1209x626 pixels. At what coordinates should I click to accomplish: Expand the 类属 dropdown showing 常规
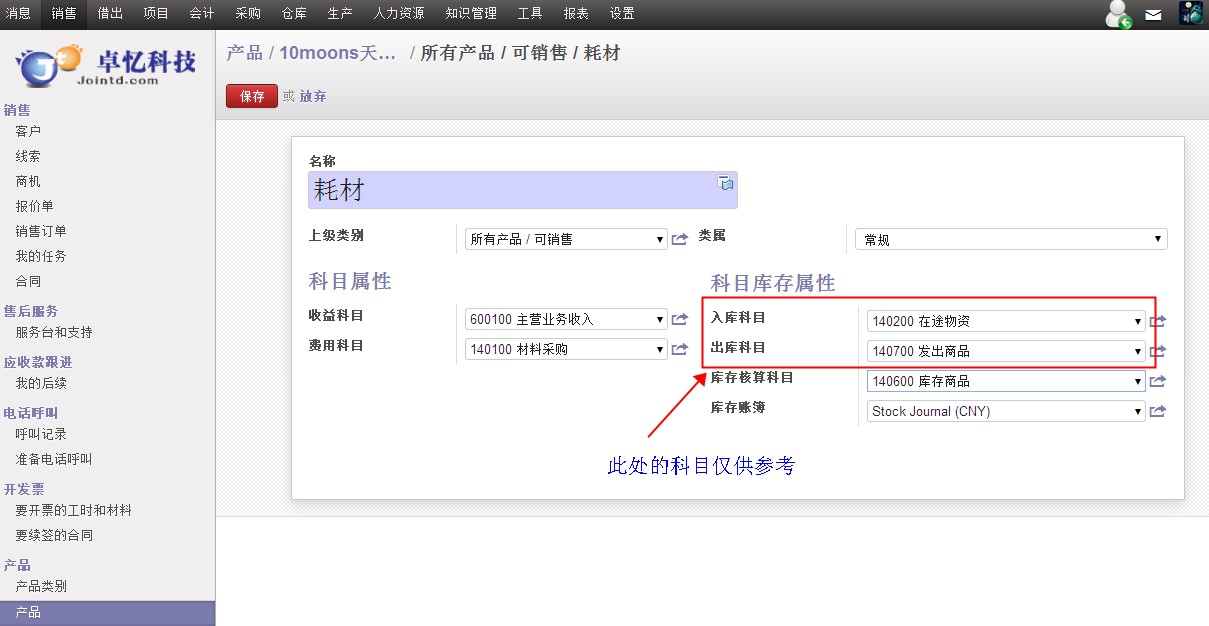click(x=1011, y=239)
